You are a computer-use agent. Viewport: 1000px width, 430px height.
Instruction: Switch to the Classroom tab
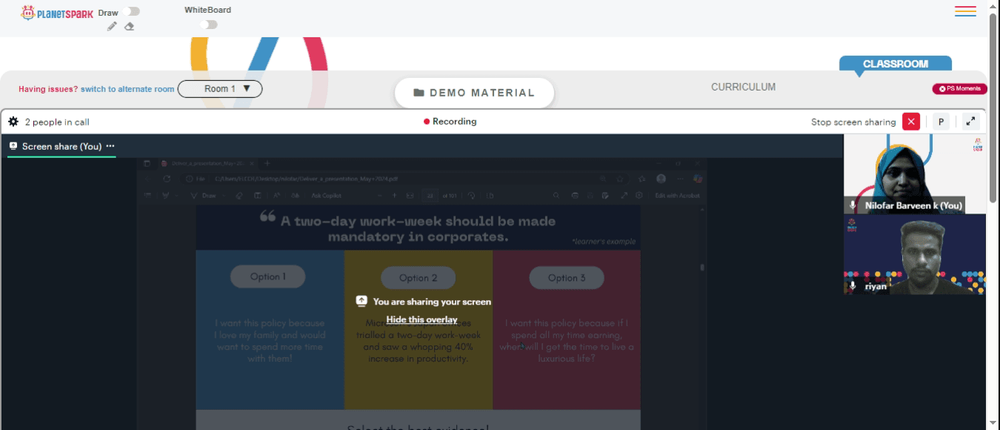pos(895,64)
